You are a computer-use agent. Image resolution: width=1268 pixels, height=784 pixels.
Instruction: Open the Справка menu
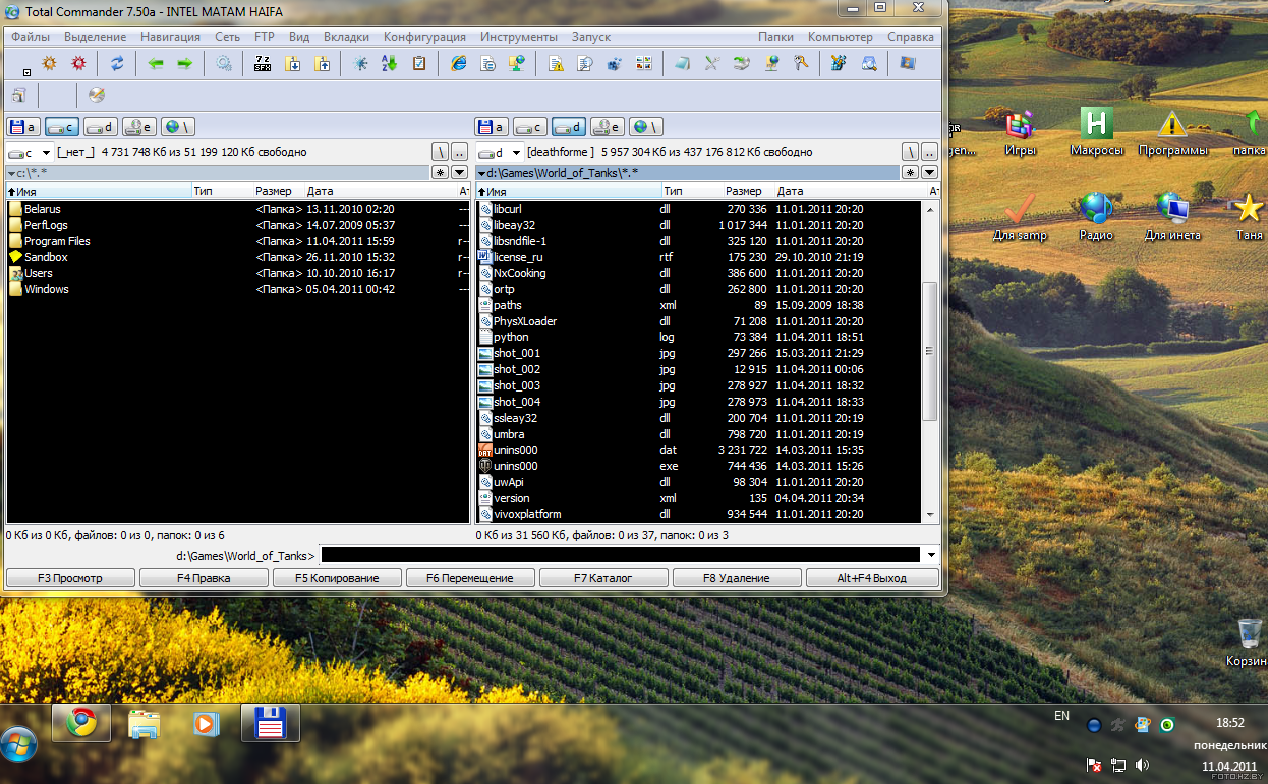910,37
